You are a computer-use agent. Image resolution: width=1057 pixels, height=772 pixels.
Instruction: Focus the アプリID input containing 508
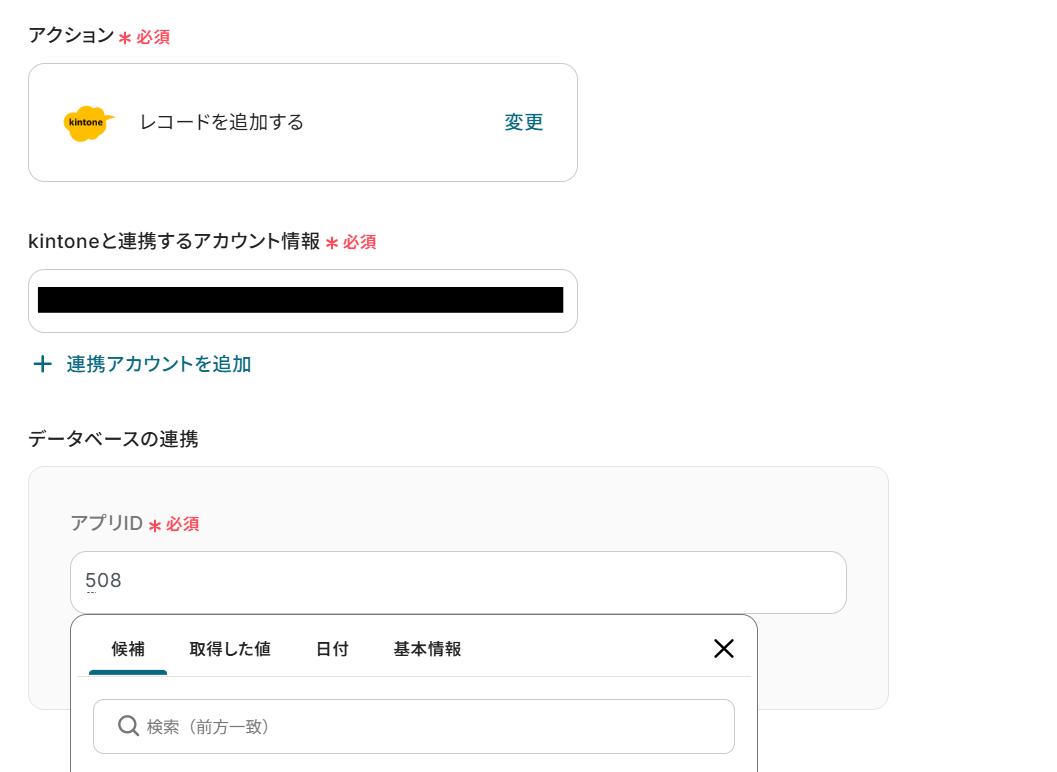coord(458,582)
